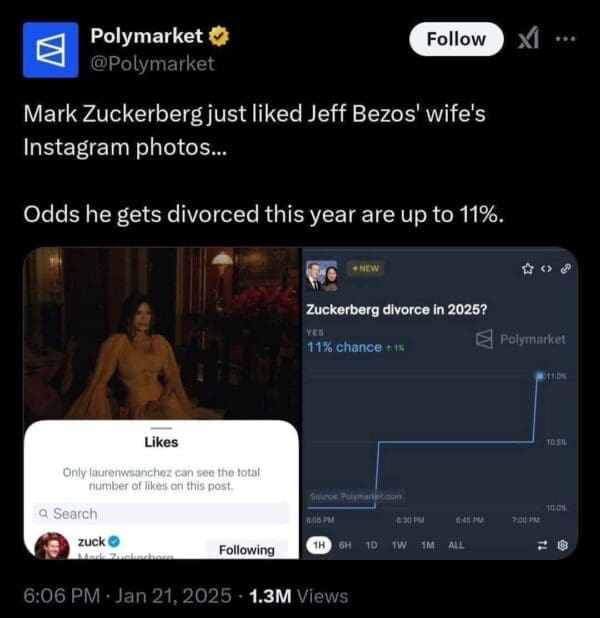The height and width of the screenshot is (618, 600).
Task: Switch chart to 6H range
Action: click(x=346, y=545)
